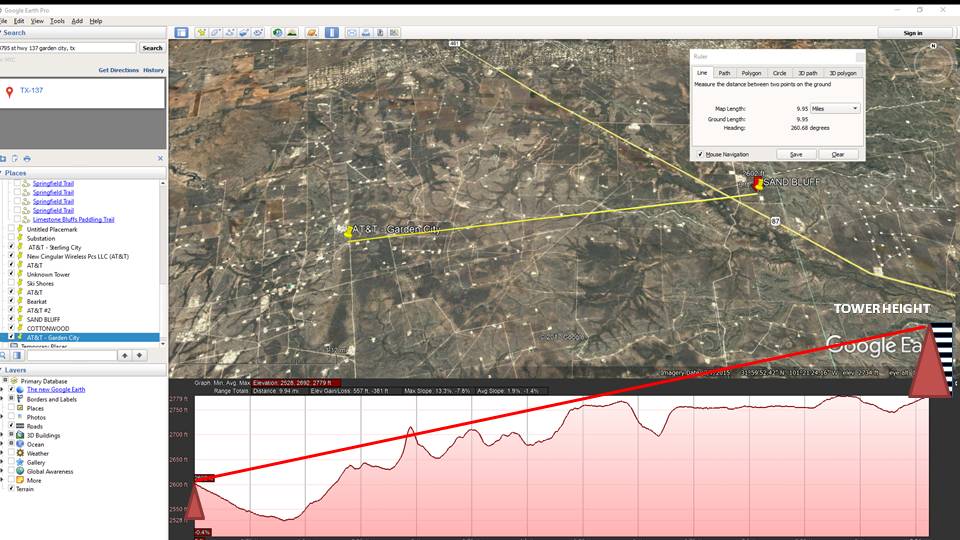Toggle Mouse Navigation checkbox in Ruler dialog

700,154
